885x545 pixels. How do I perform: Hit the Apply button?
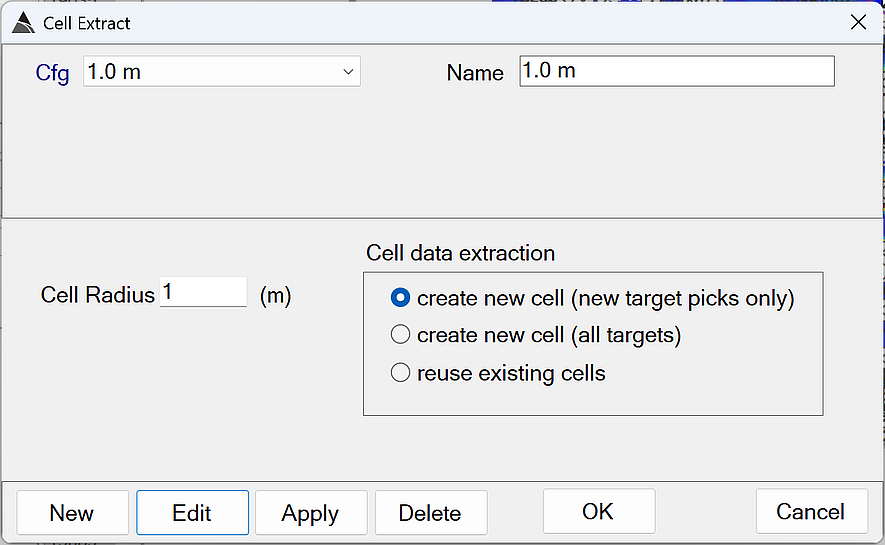coord(311,513)
